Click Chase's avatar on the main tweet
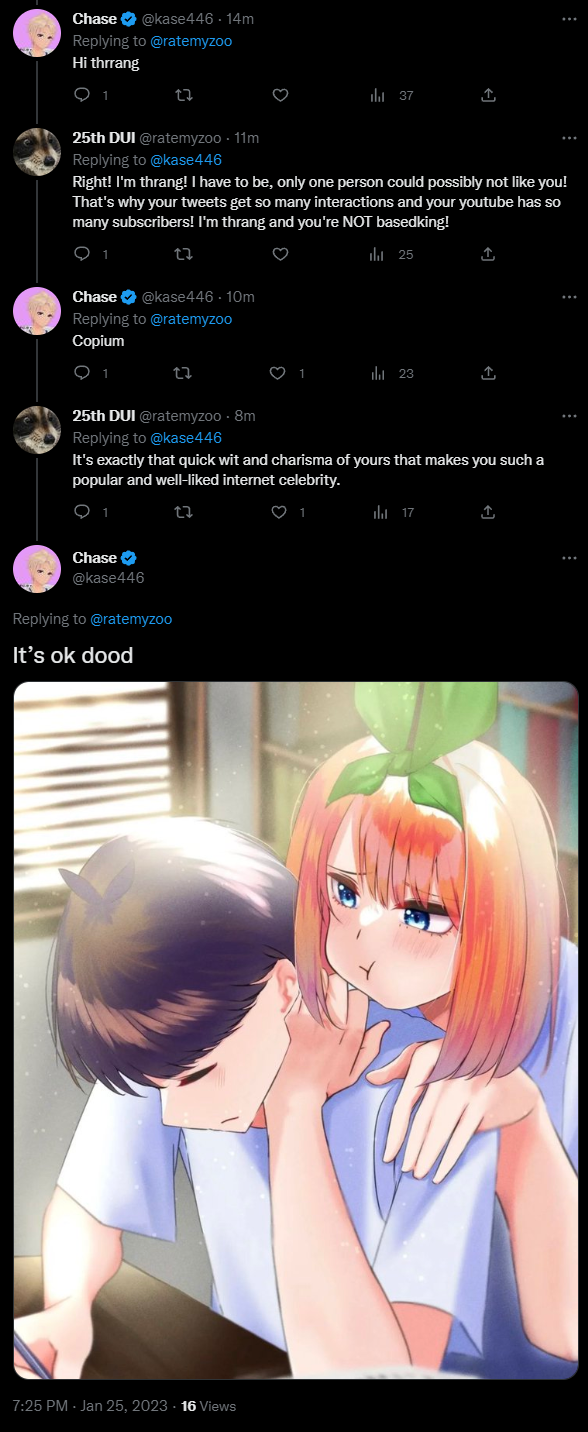This screenshot has width=588, height=1432. coord(37,568)
